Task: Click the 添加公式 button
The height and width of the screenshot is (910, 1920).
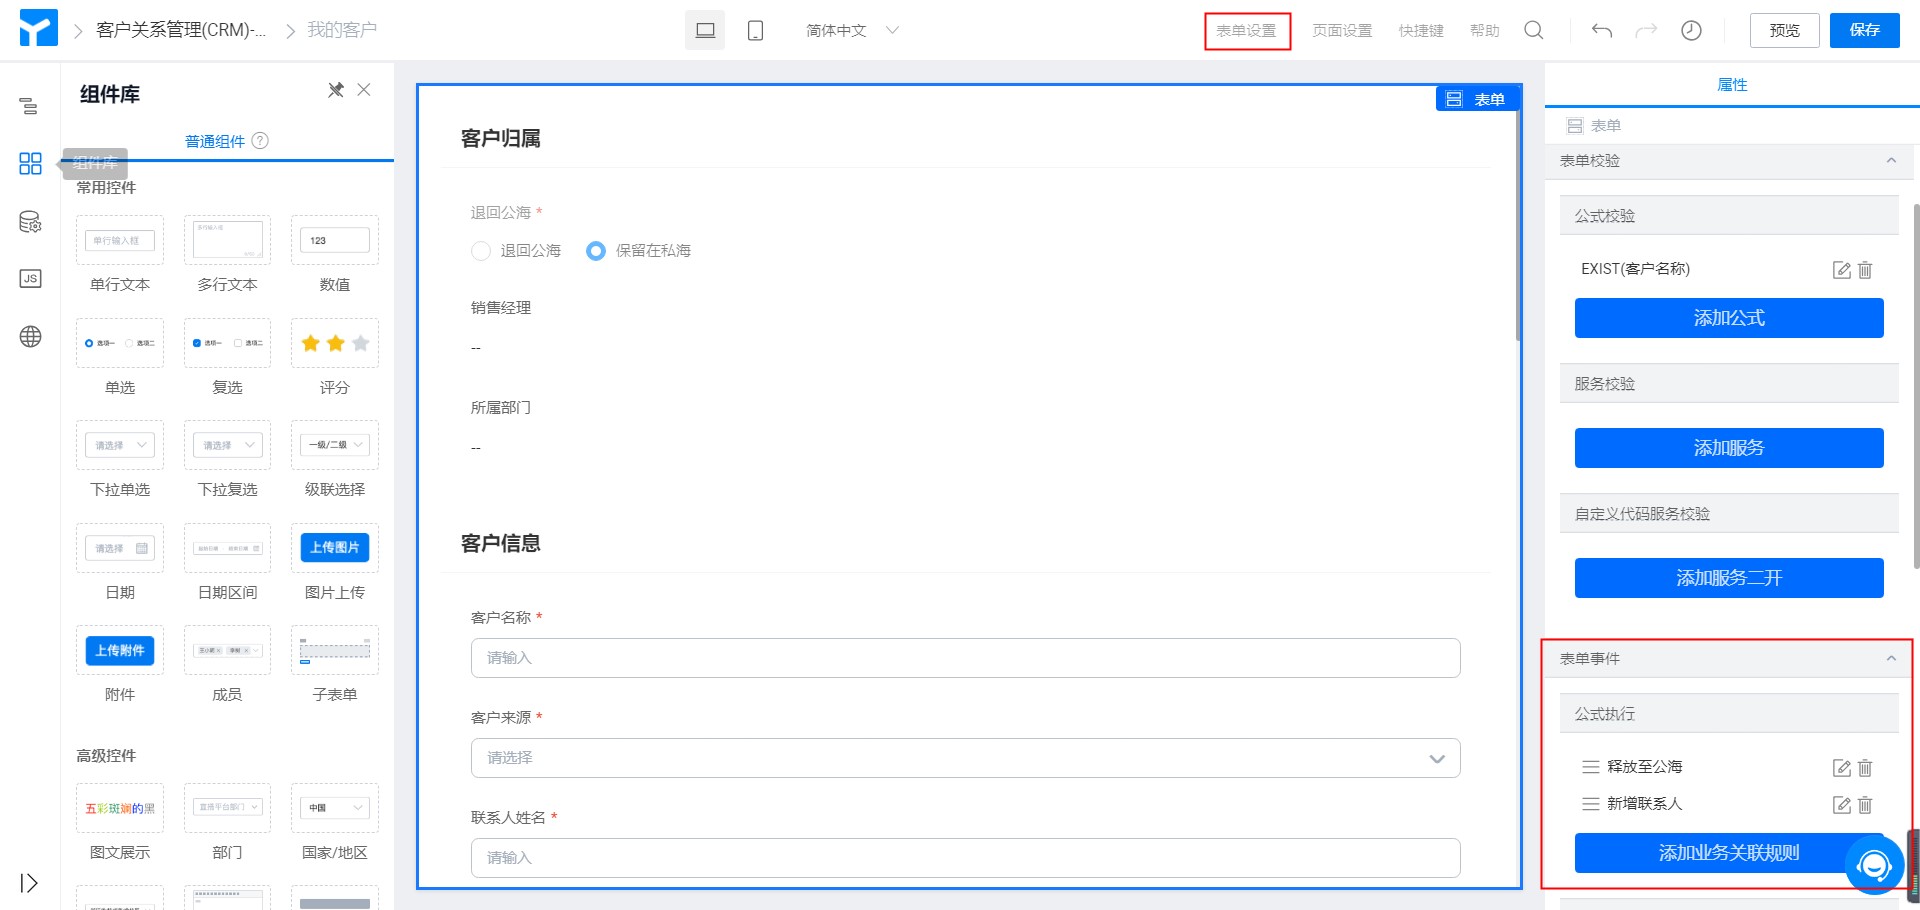Action: [1729, 318]
